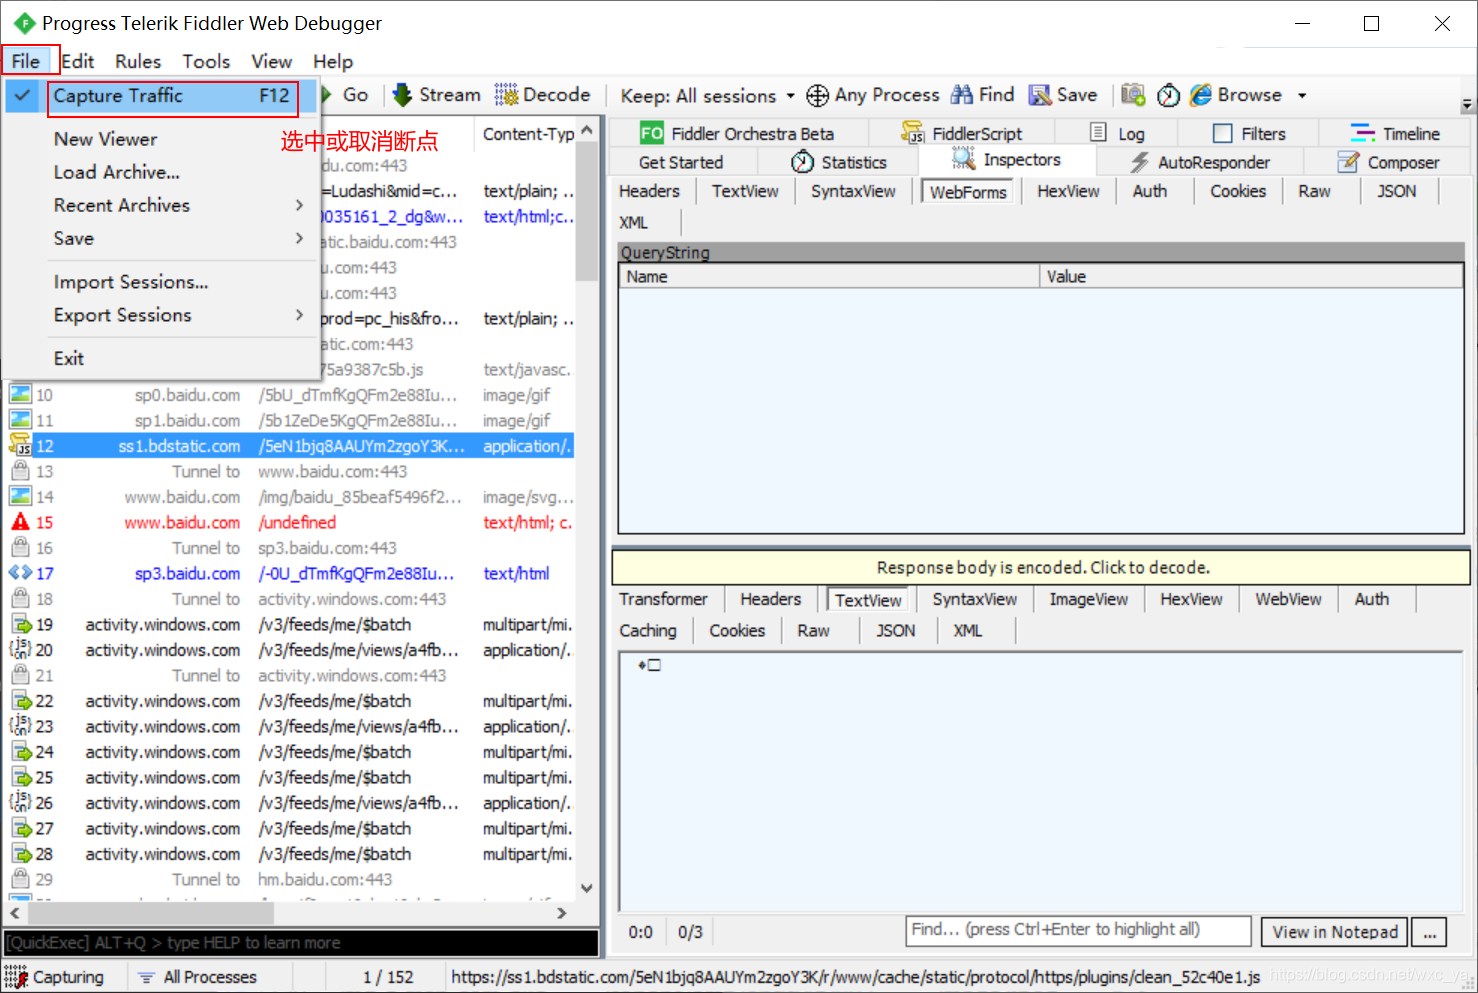Click the session list scroll down arrow
This screenshot has width=1478, height=993.
[587, 888]
